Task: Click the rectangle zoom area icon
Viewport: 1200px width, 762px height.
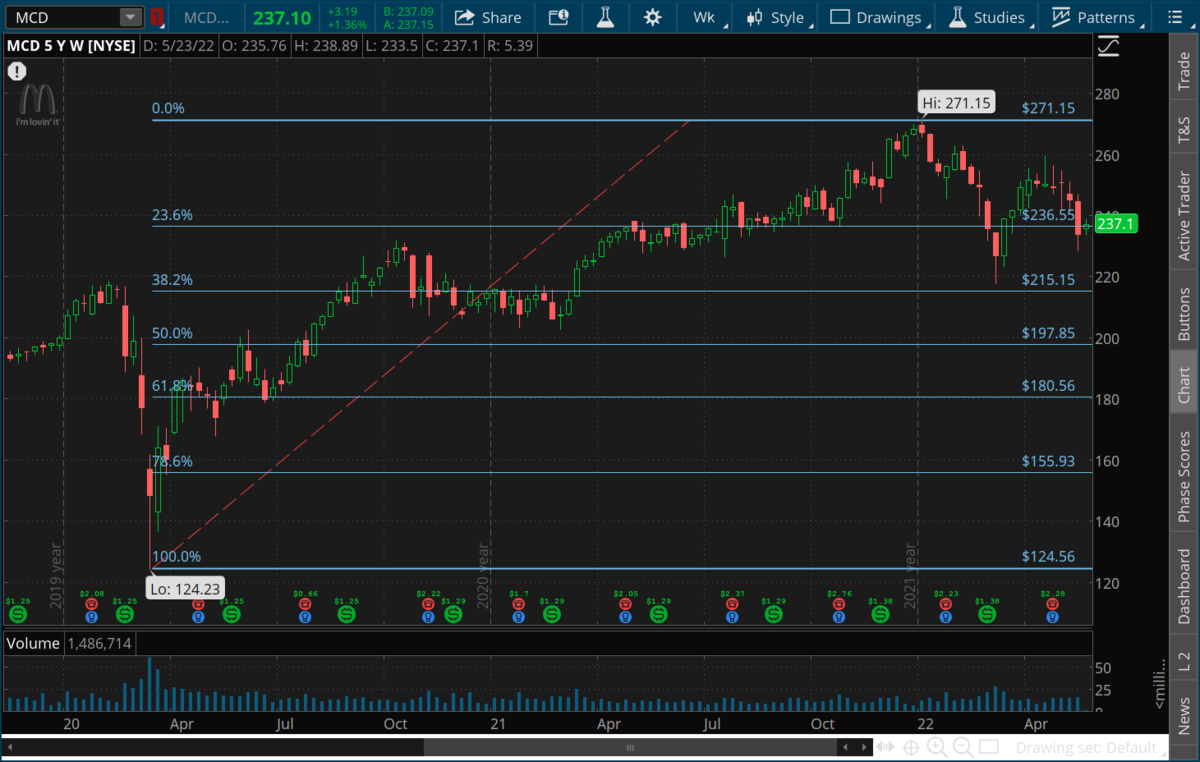Action: tap(988, 747)
